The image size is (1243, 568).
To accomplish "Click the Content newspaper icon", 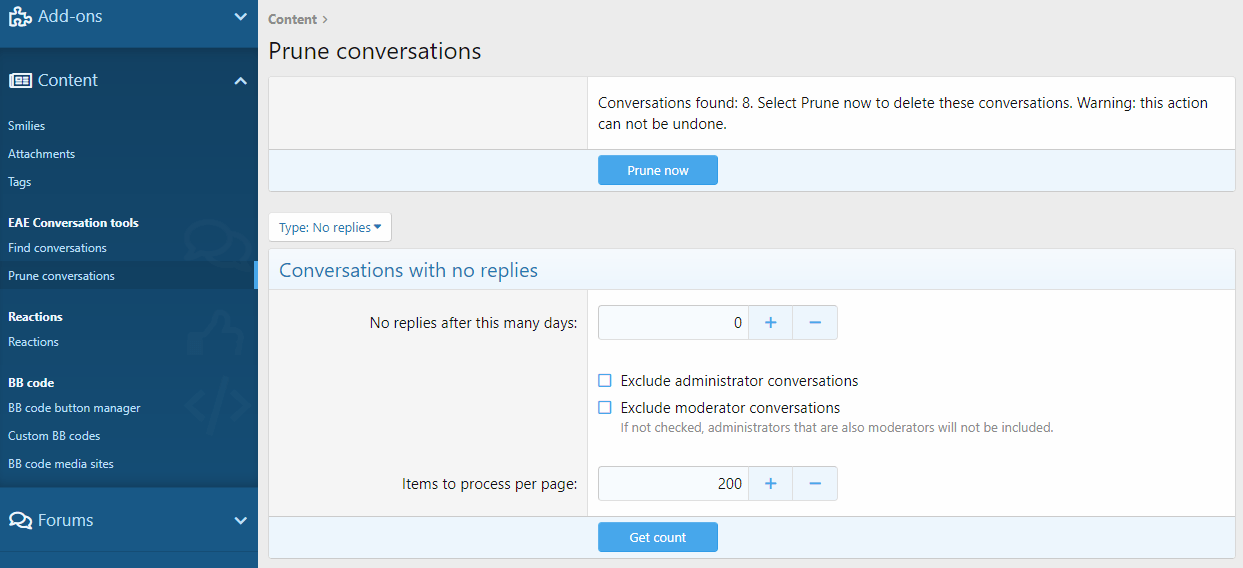I will click(x=20, y=81).
